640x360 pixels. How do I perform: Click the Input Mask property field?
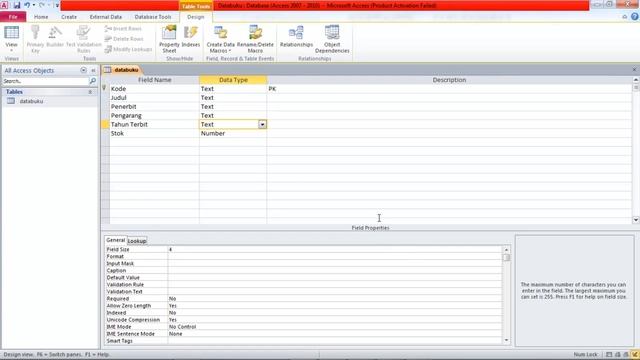point(335,263)
